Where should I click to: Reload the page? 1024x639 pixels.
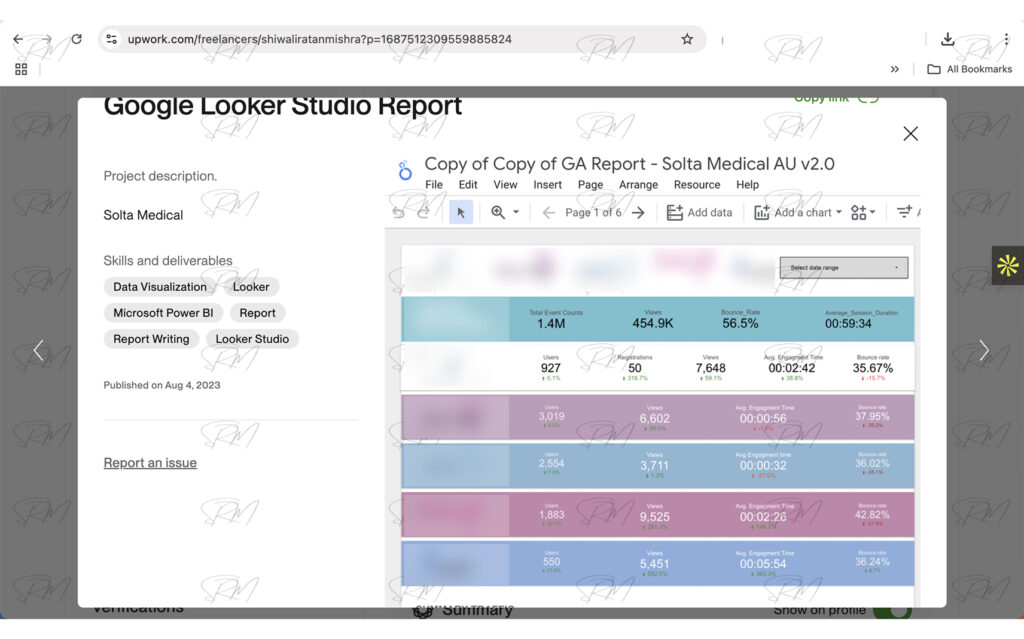coord(76,39)
